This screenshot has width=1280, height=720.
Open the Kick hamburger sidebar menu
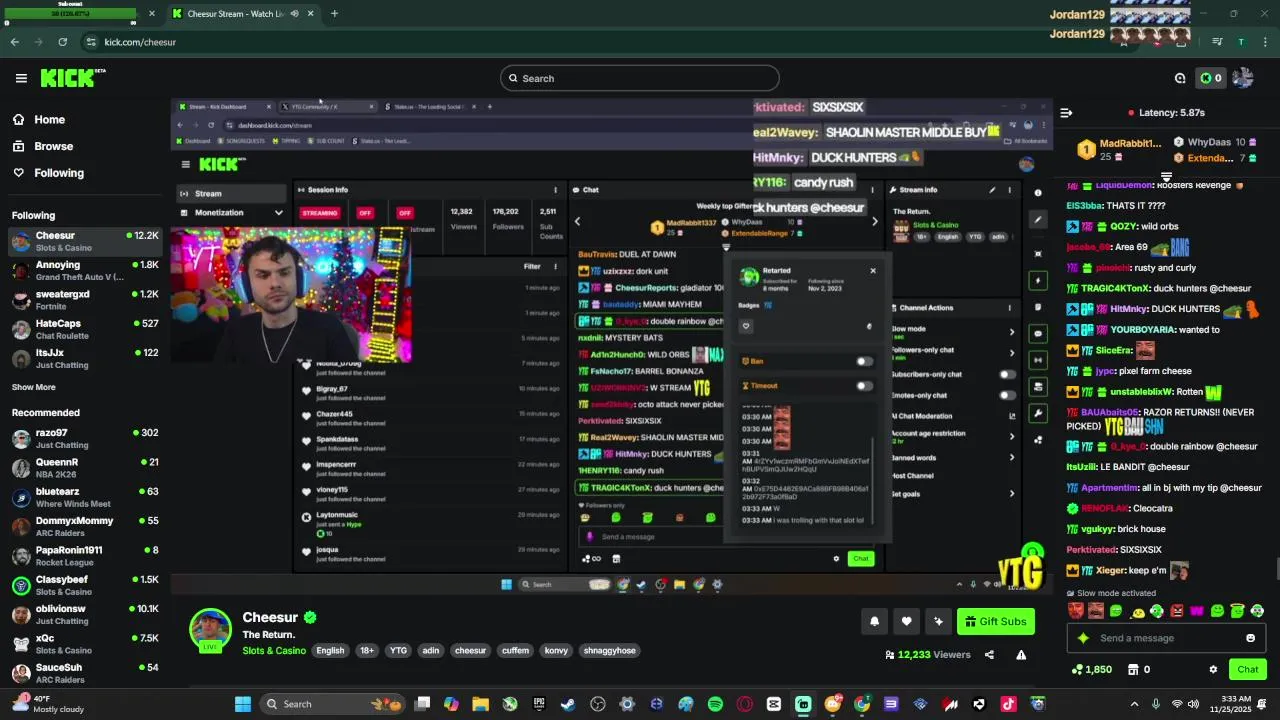click(21, 78)
